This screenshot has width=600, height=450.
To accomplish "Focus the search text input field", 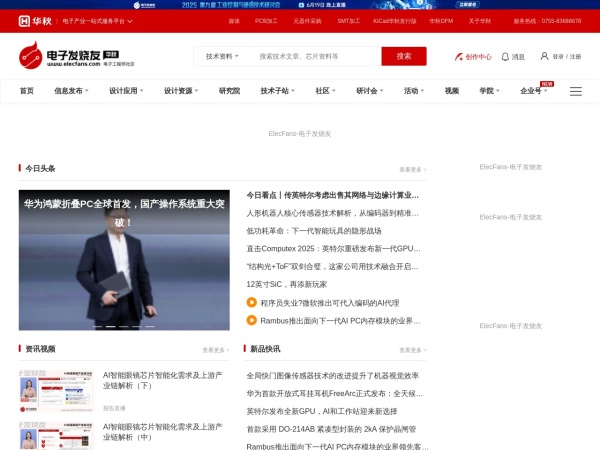I will point(318,56).
